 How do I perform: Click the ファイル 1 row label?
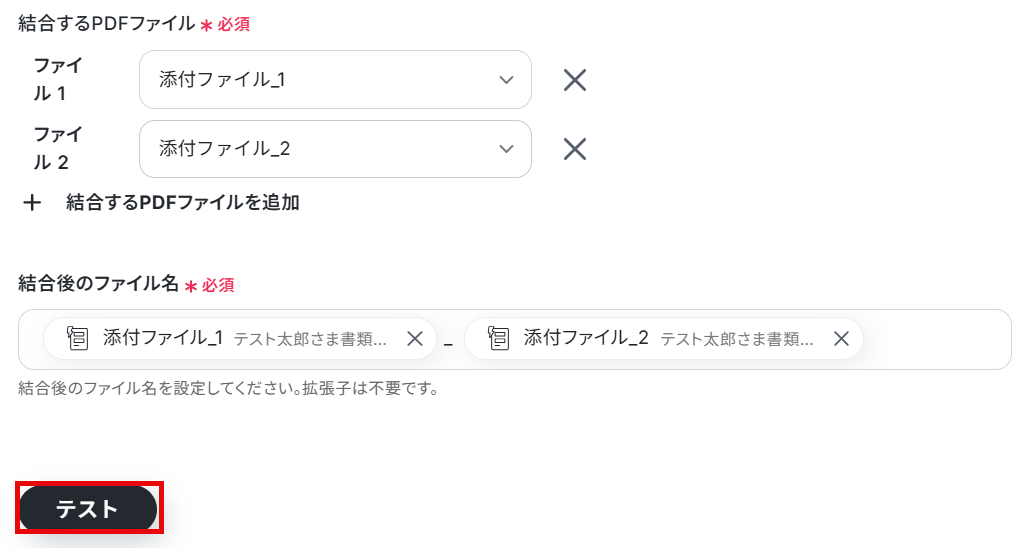click(x=58, y=80)
